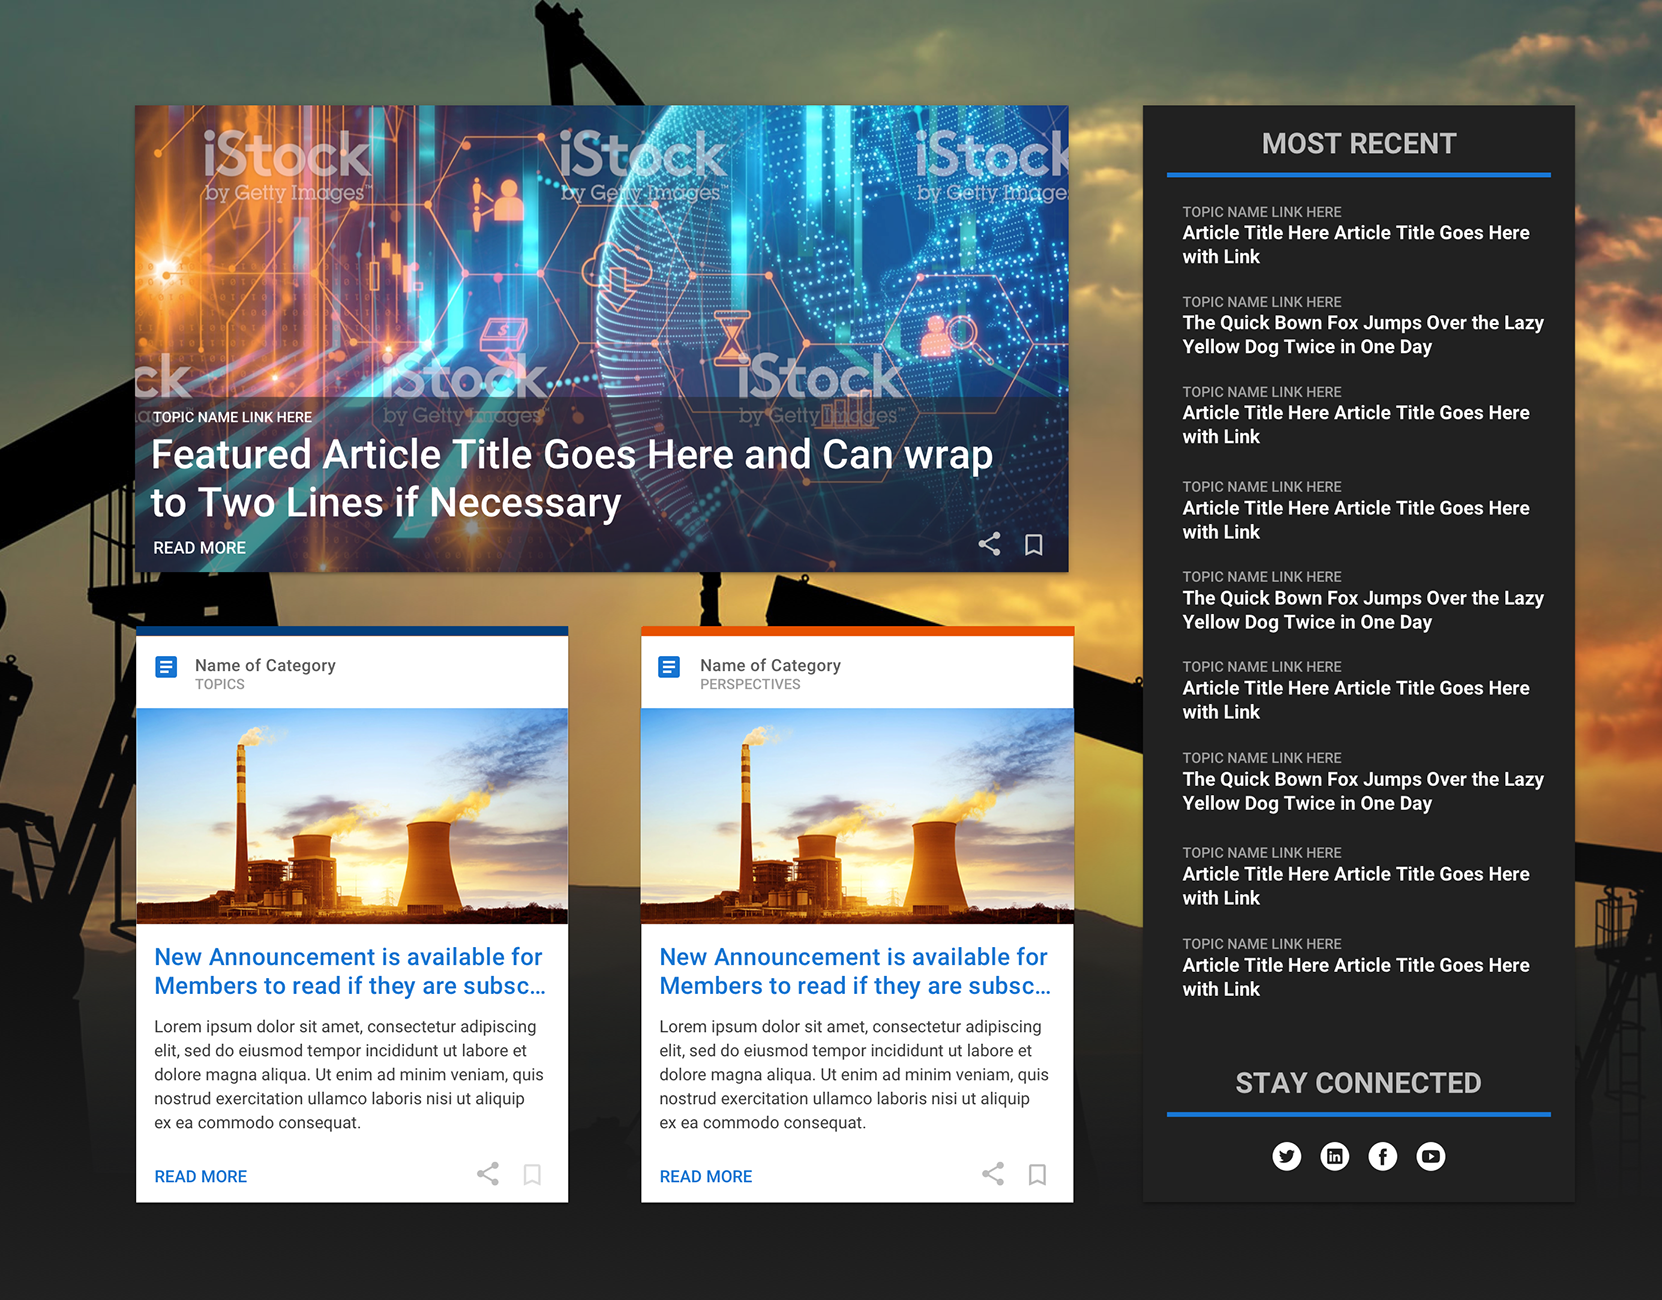This screenshot has height=1300, width=1662.
Task: Open the featured article title
Action: (572, 479)
